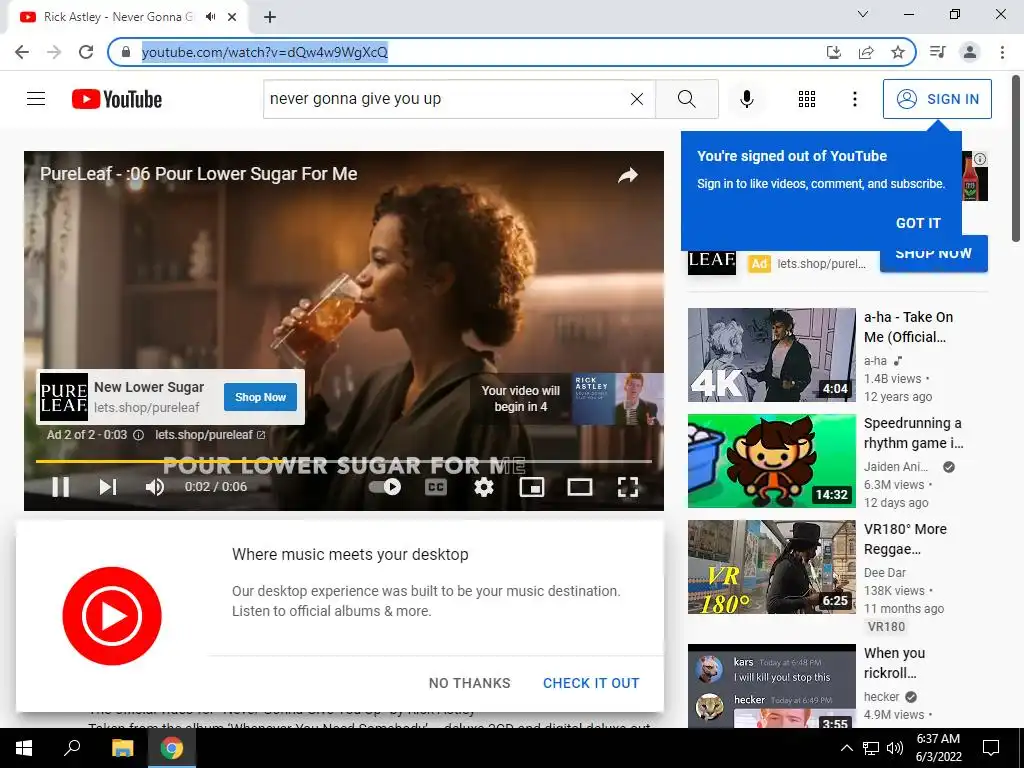Open a new browser tab

click(270, 17)
